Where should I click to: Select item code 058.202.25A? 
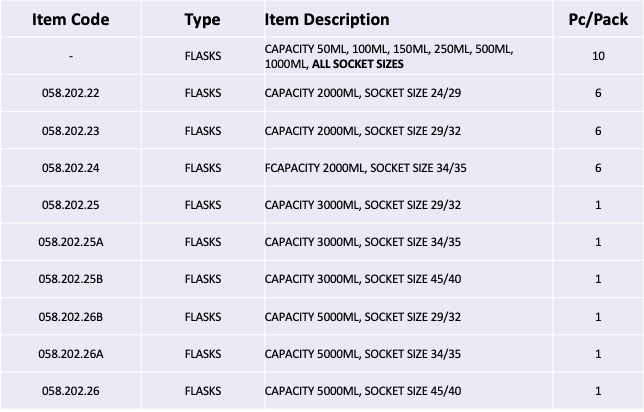(70, 242)
